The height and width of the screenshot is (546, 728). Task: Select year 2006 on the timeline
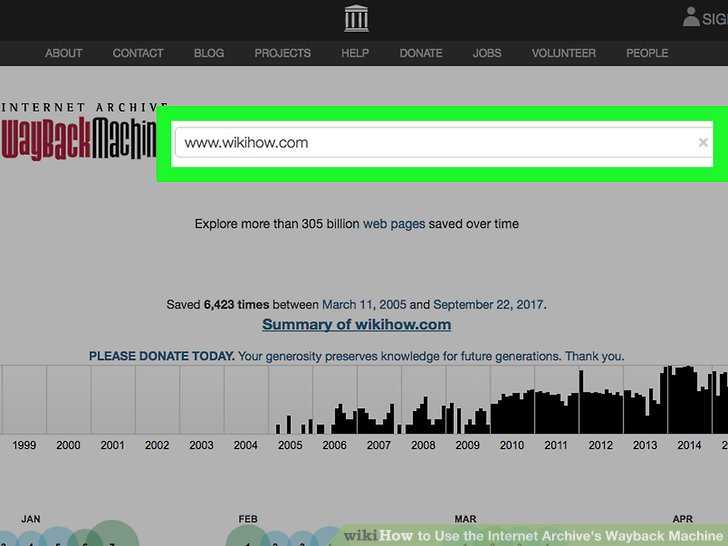pyautogui.click(x=334, y=445)
